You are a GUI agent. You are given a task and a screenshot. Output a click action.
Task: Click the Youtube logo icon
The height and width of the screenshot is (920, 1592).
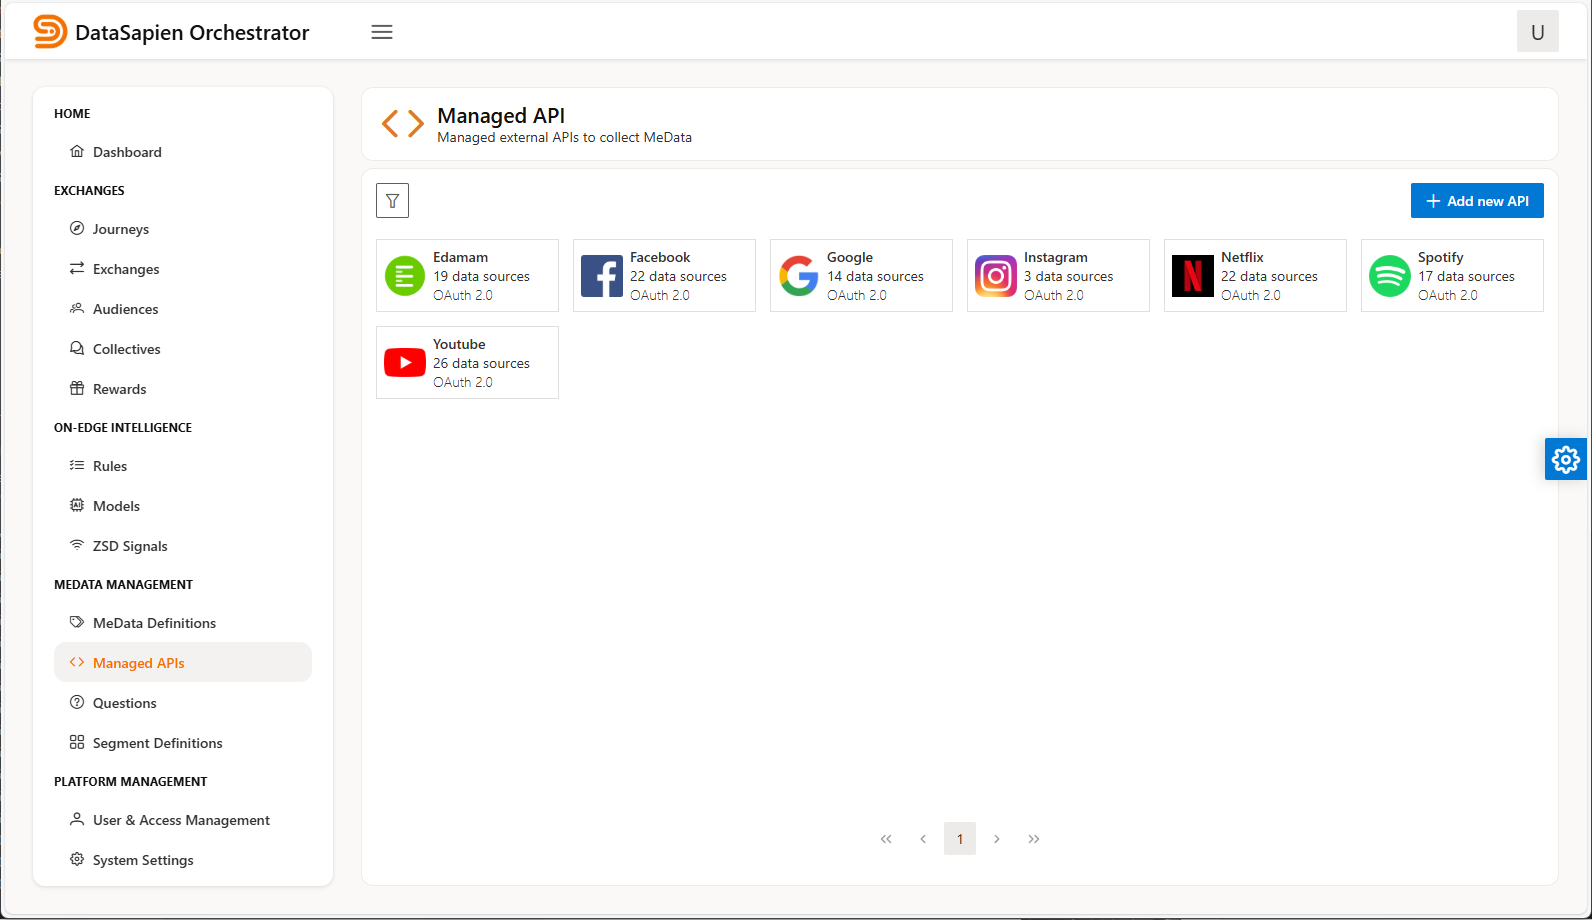(x=405, y=363)
